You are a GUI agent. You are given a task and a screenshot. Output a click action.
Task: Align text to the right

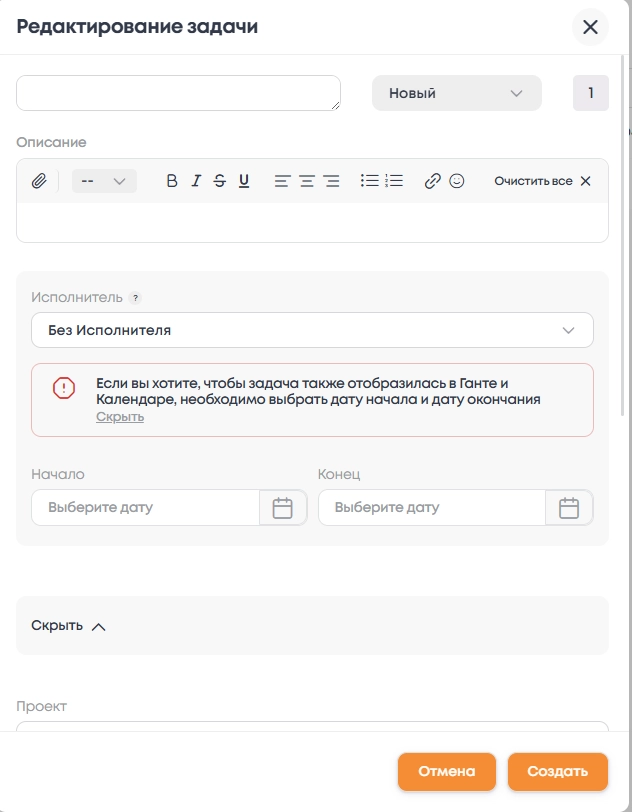[331, 181]
